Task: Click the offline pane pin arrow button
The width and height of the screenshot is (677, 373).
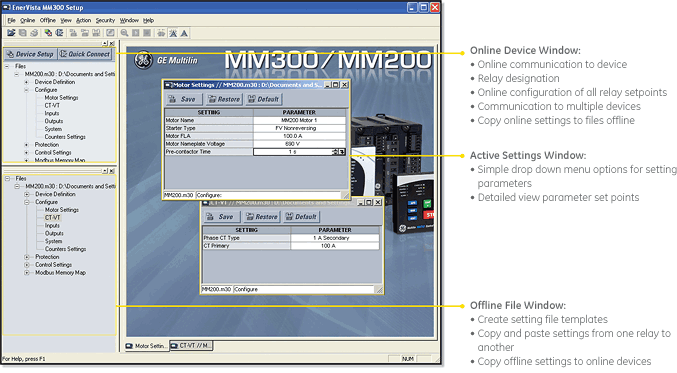Action: point(105,171)
